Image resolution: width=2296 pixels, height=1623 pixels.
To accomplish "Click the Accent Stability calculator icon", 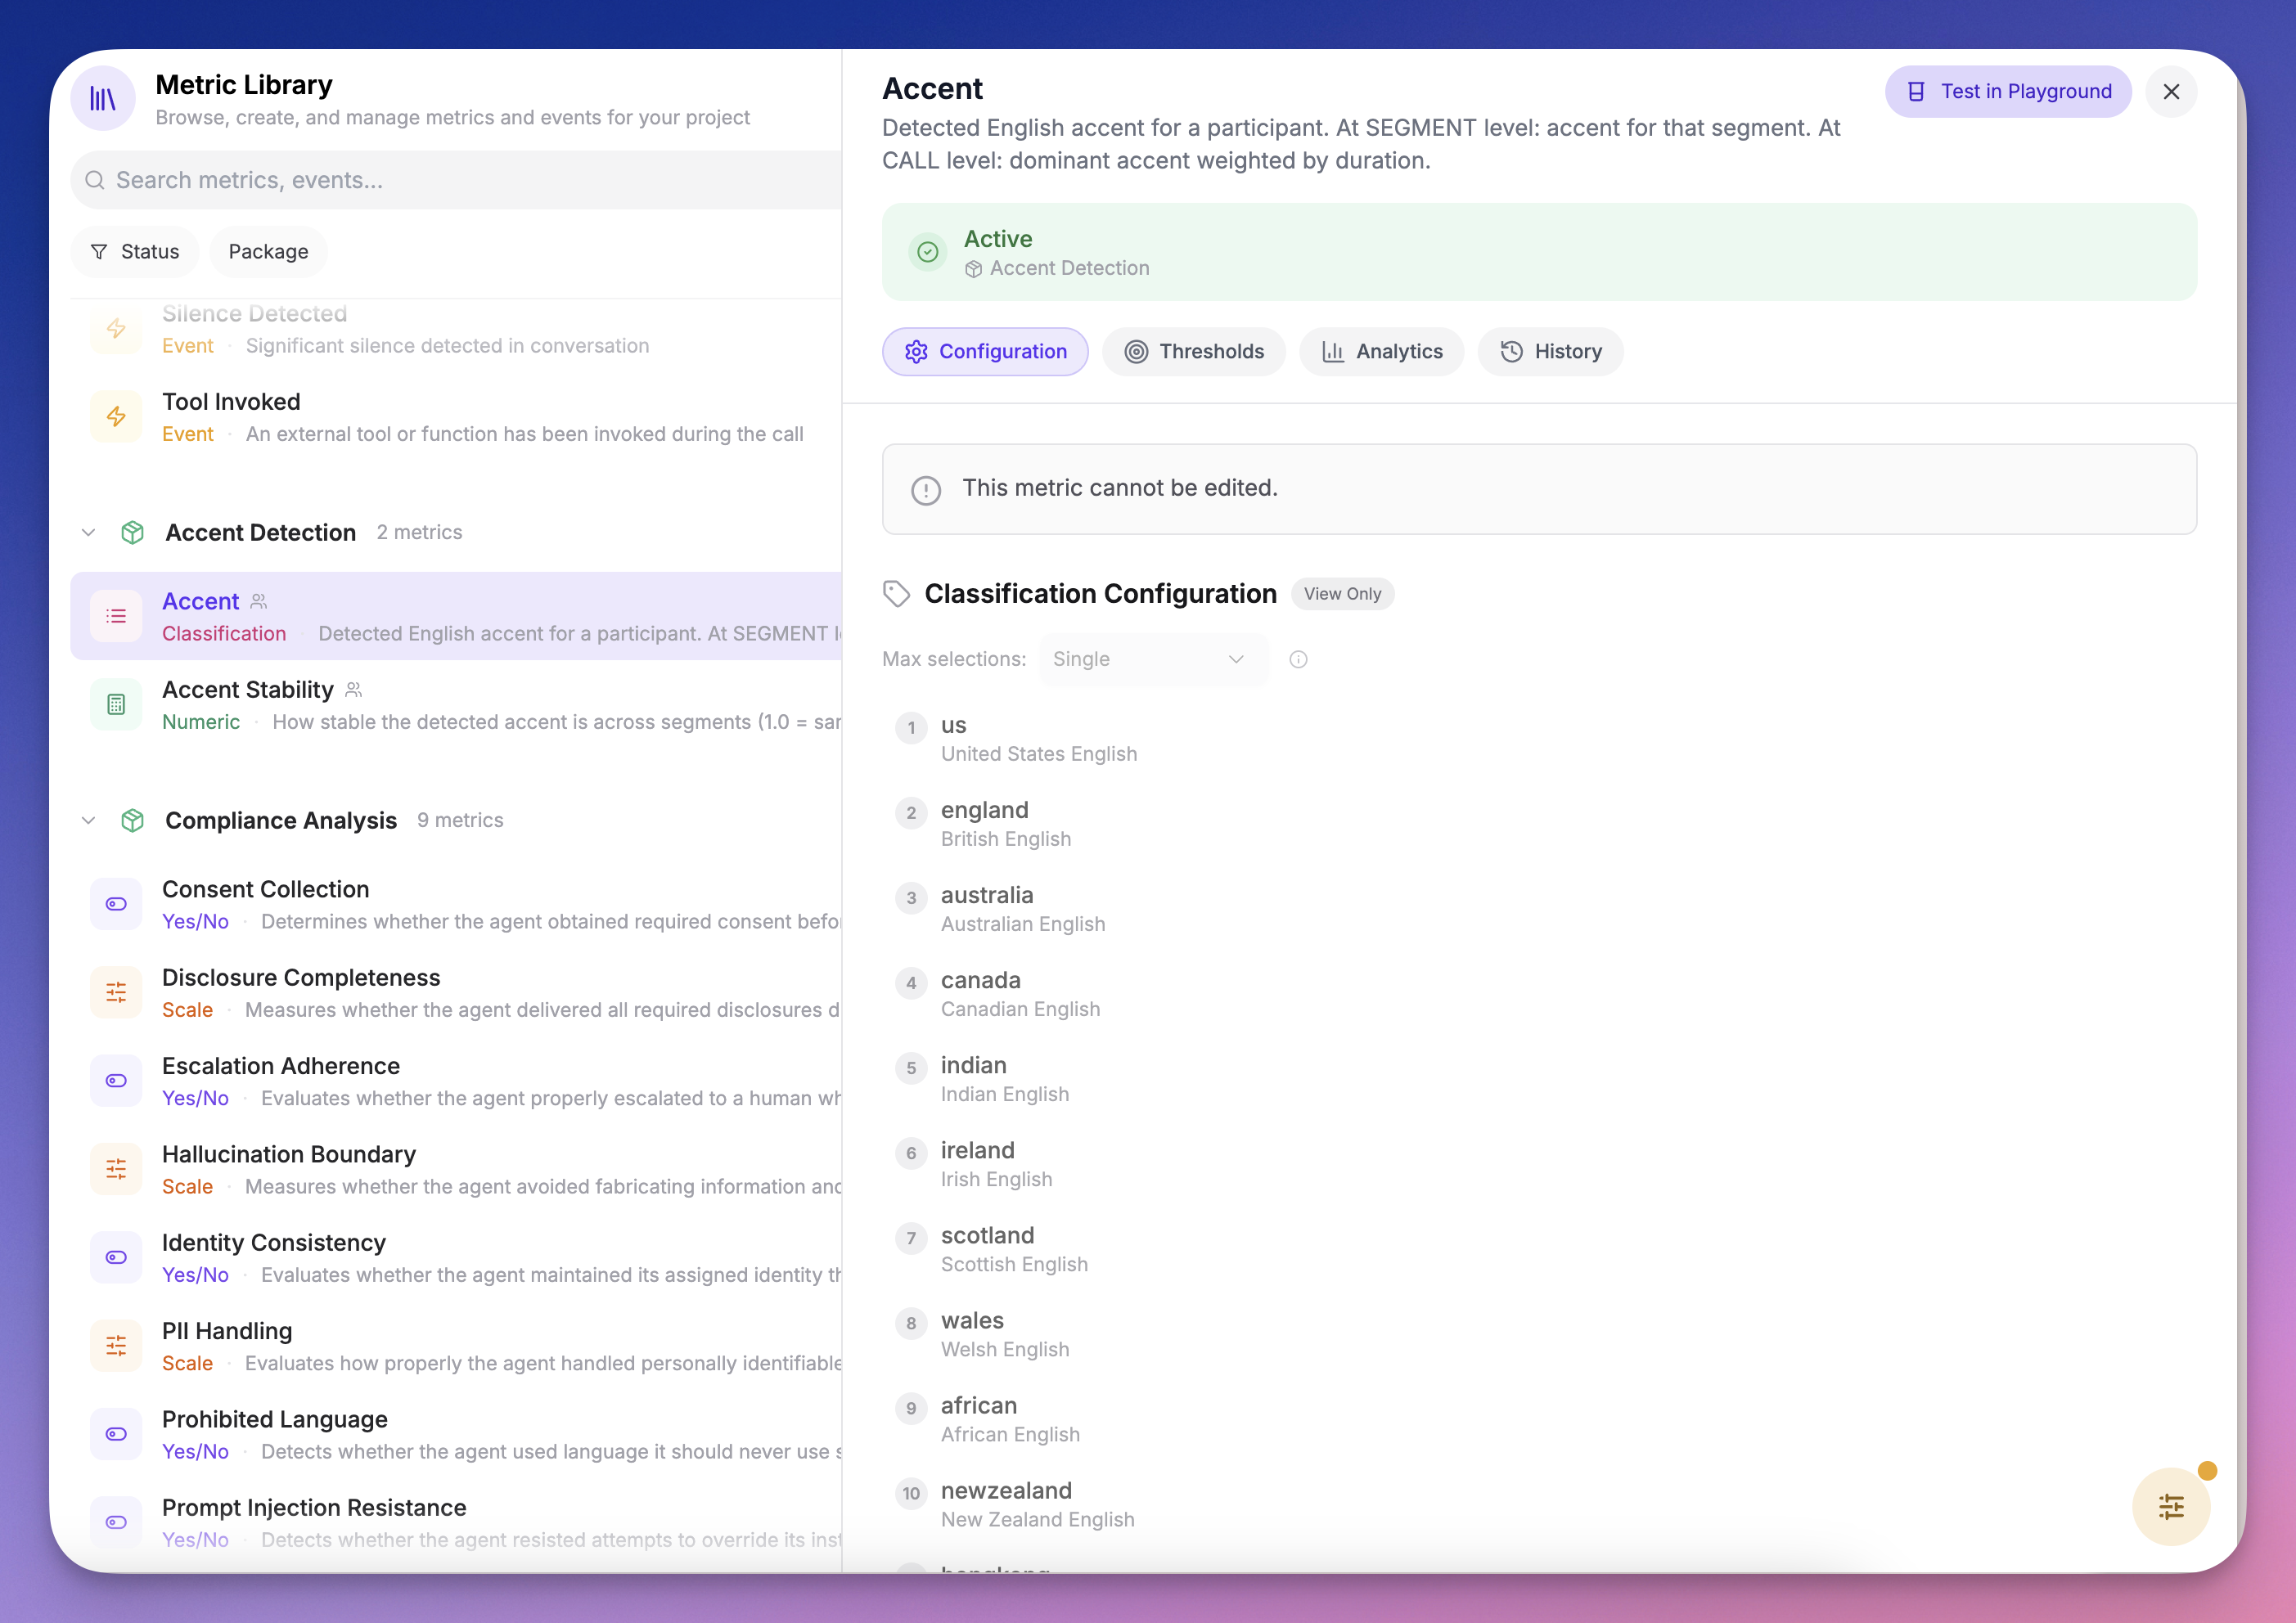I will pyautogui.click(x=116, y=705).
